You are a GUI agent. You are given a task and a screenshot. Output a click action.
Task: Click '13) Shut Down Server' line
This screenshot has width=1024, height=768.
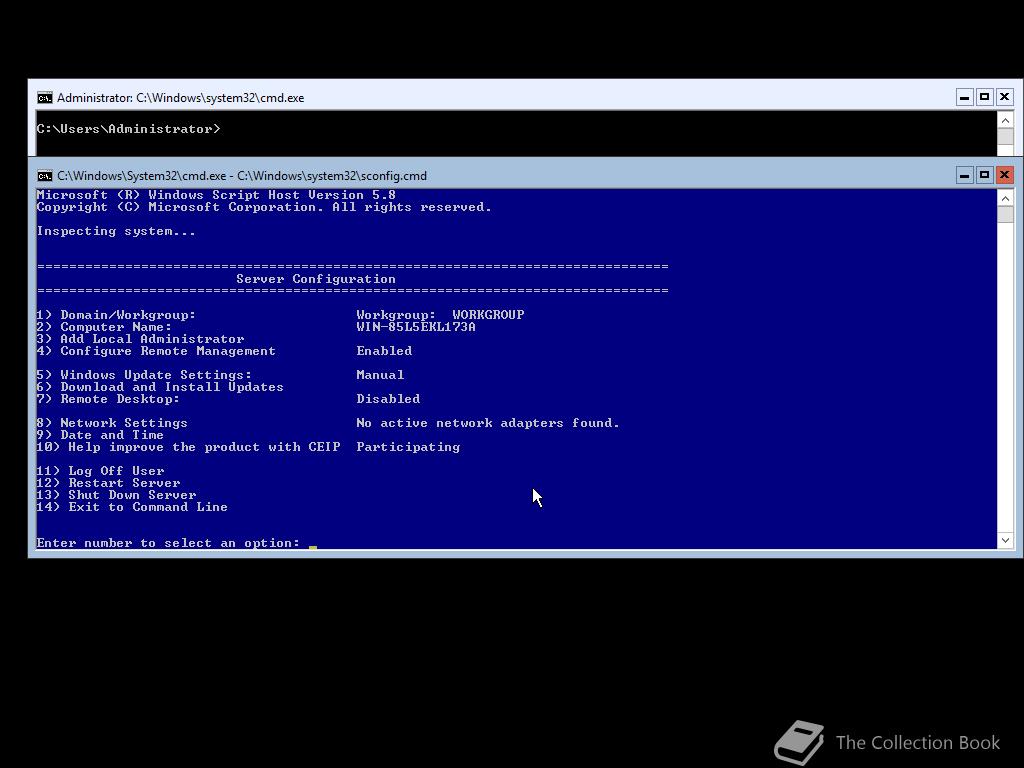[116, 494]
